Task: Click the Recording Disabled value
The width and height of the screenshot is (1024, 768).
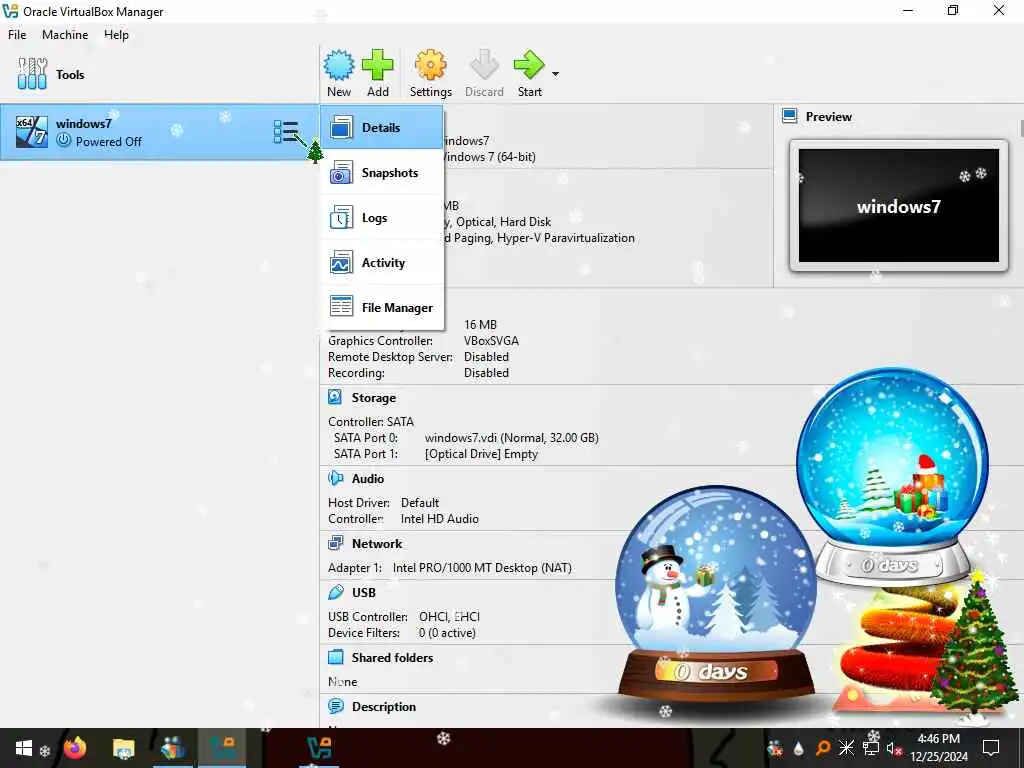Action: [486, 373]
